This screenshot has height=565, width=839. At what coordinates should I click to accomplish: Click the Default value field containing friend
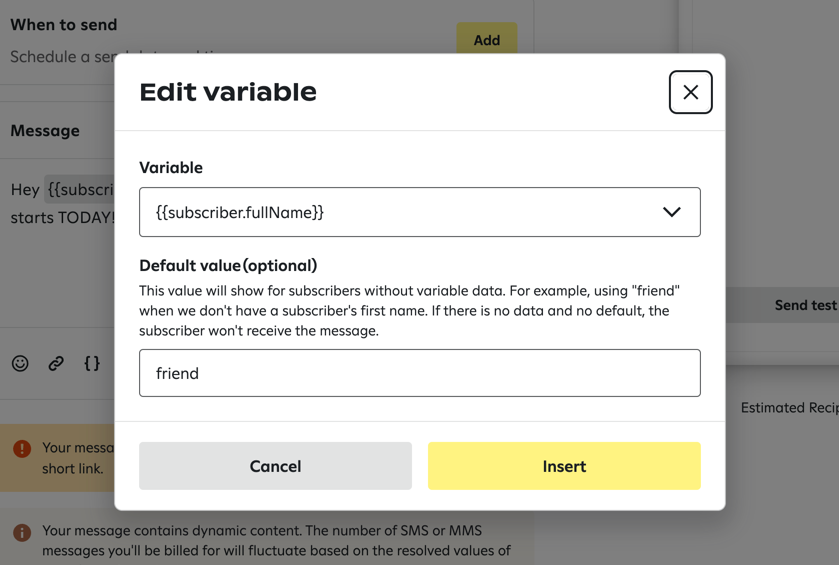(x=419, y=373)
